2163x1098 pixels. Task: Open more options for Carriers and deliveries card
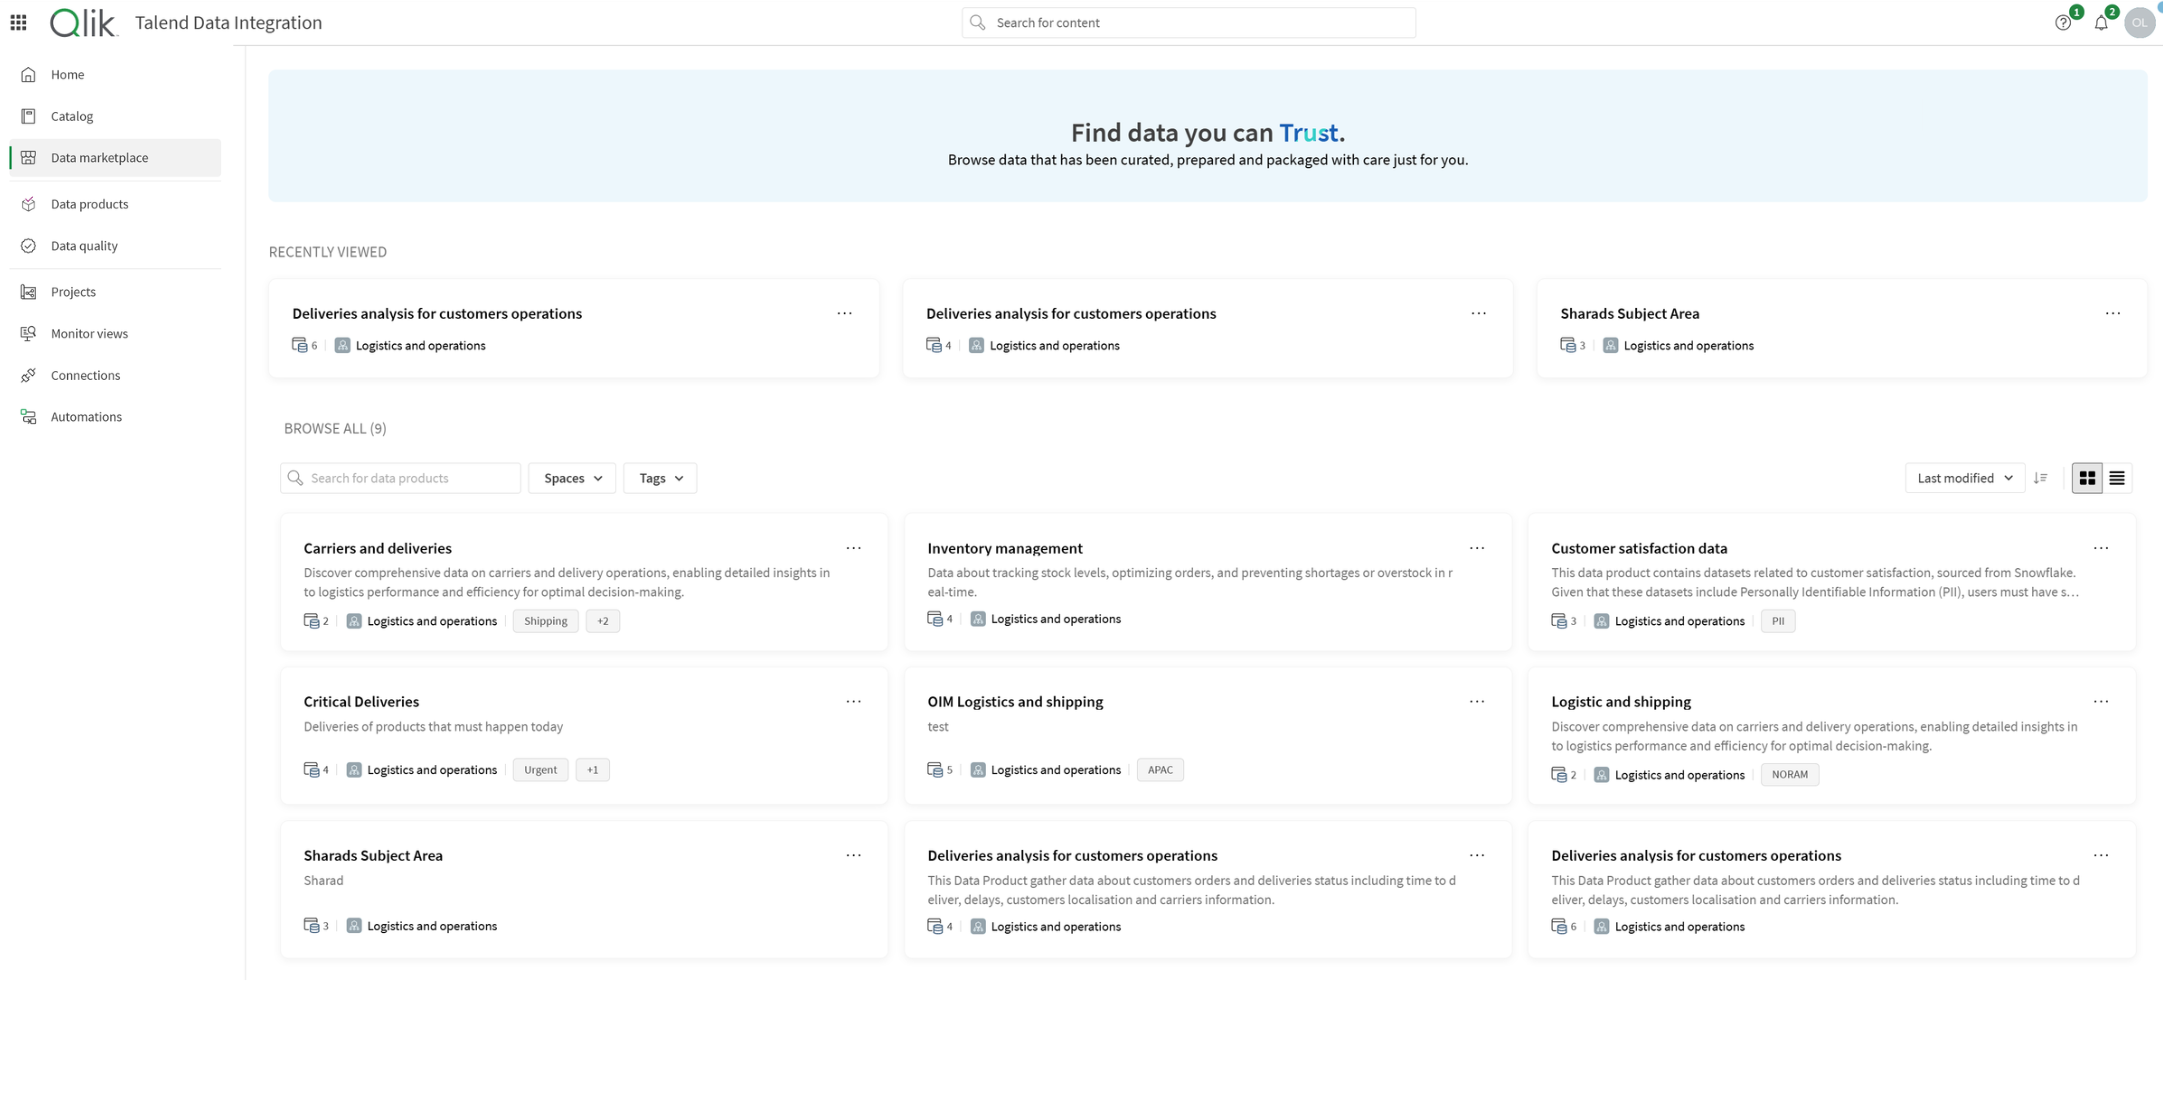853,548
